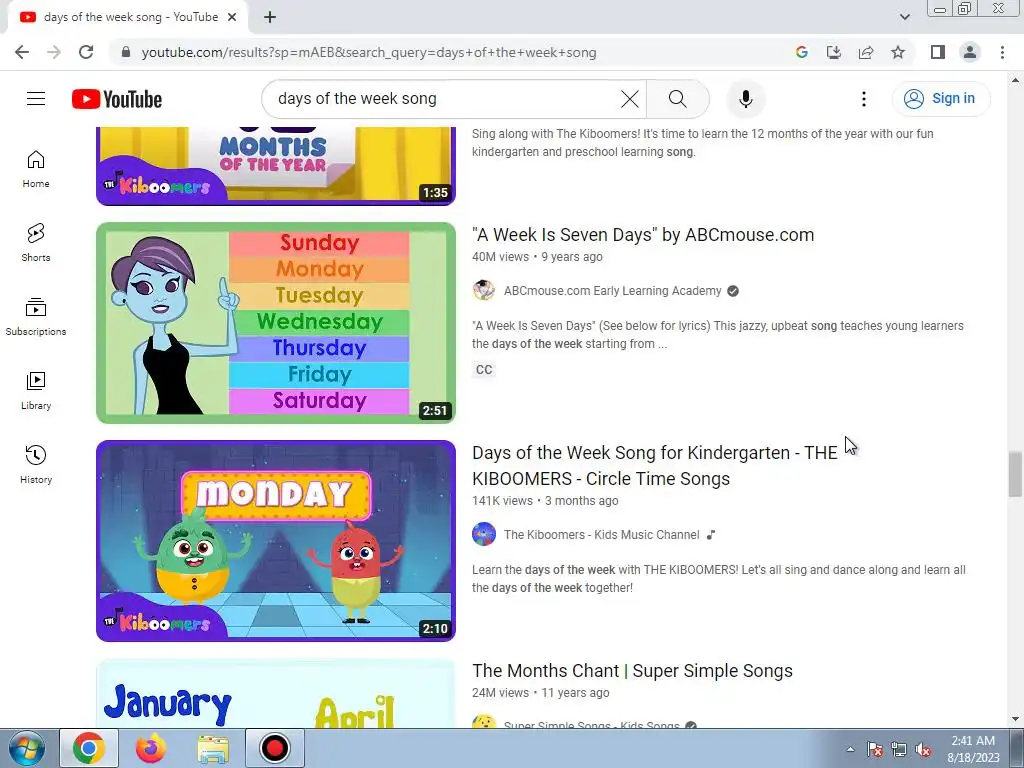This screenshot has height=768, width=1024.
Task: Go back with the browser back arrow
Action: click(x=22, y=52)
